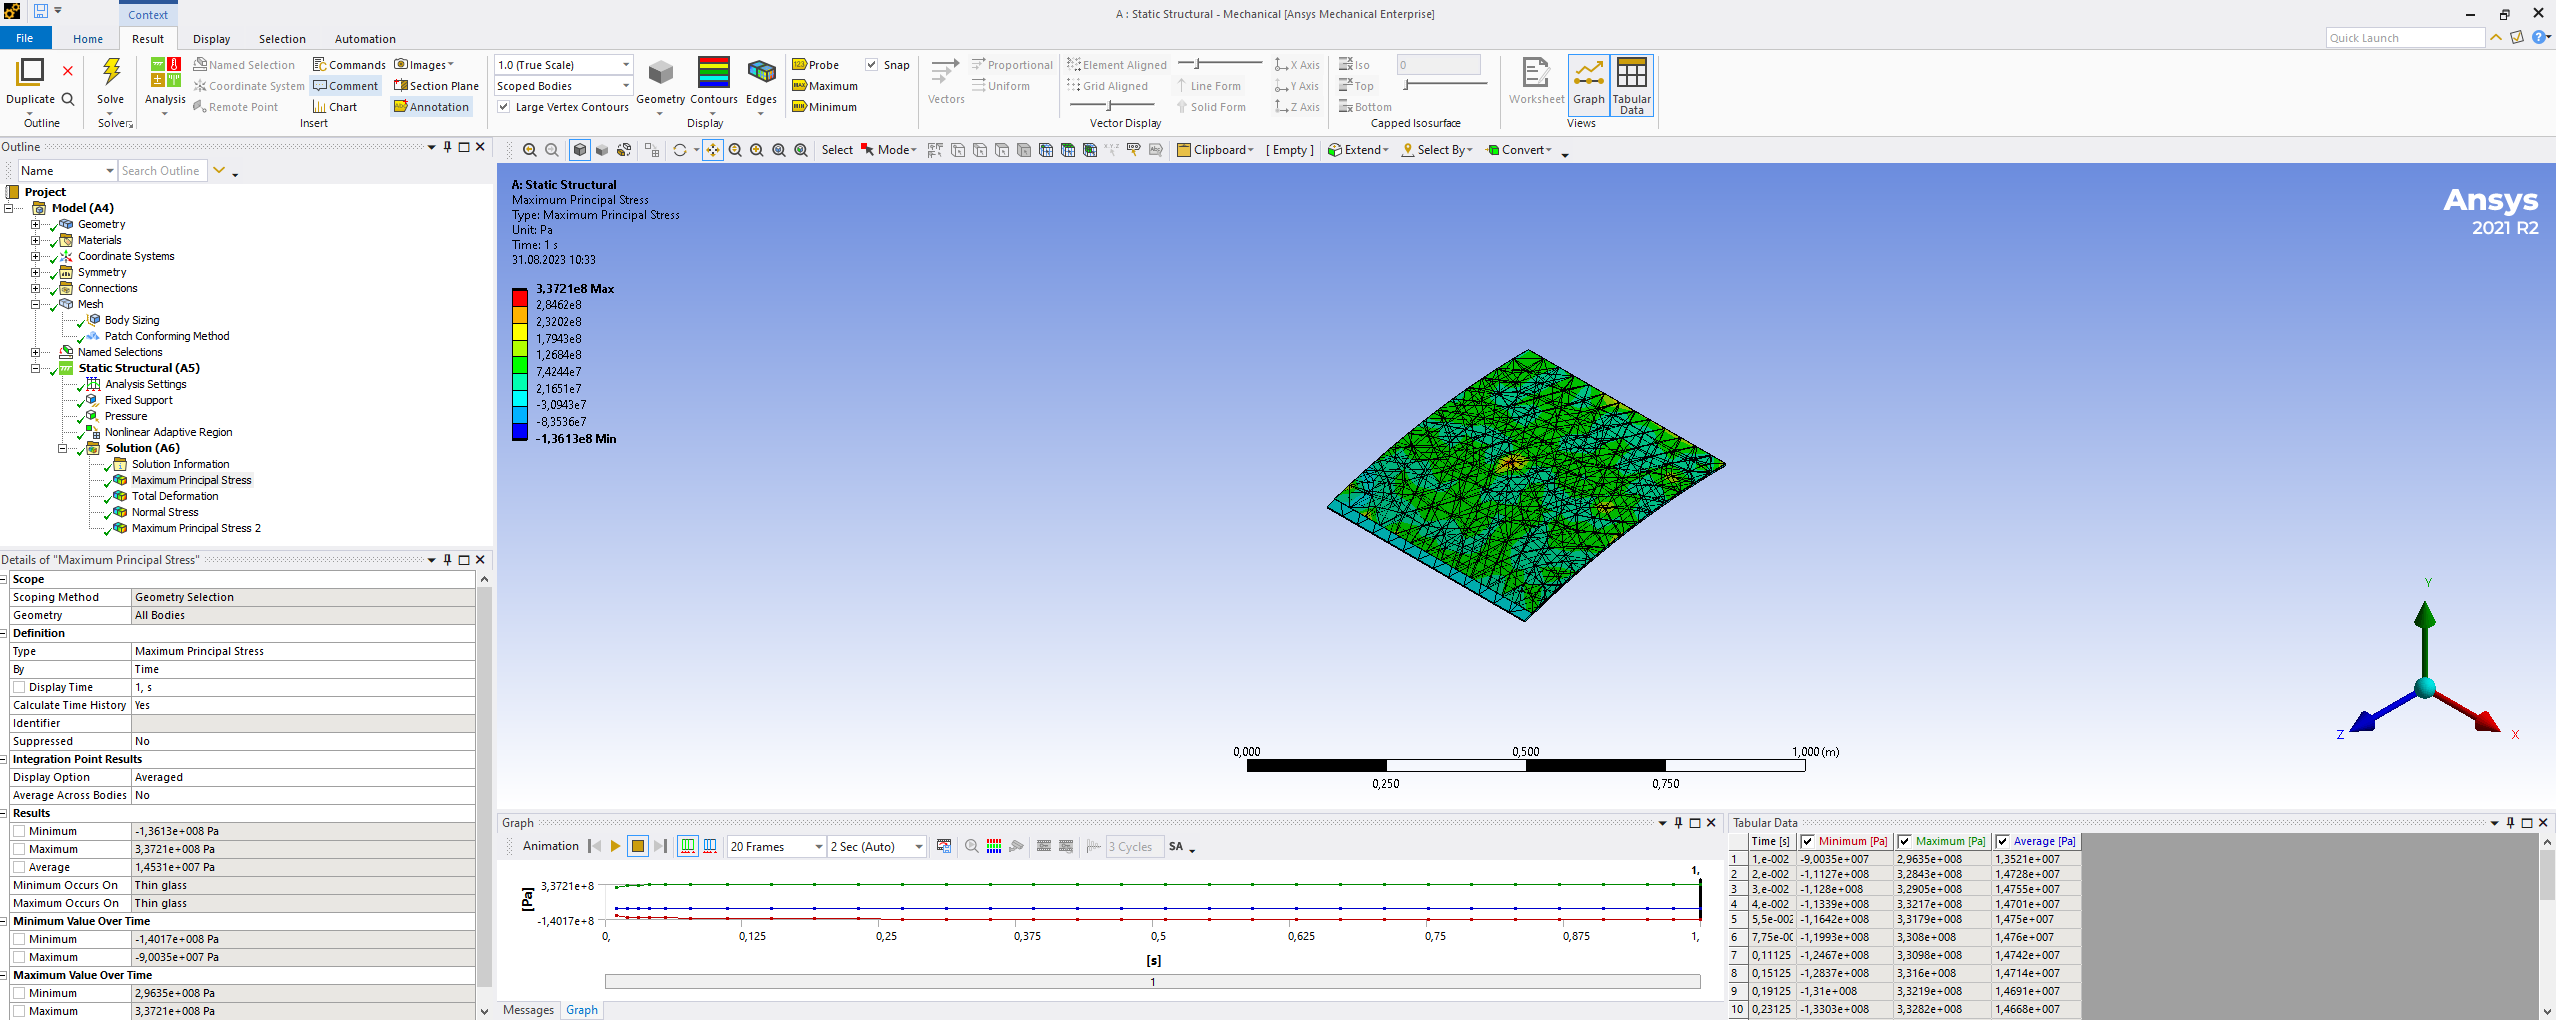Toggle the Display Time checkbox

coord(19,687)
